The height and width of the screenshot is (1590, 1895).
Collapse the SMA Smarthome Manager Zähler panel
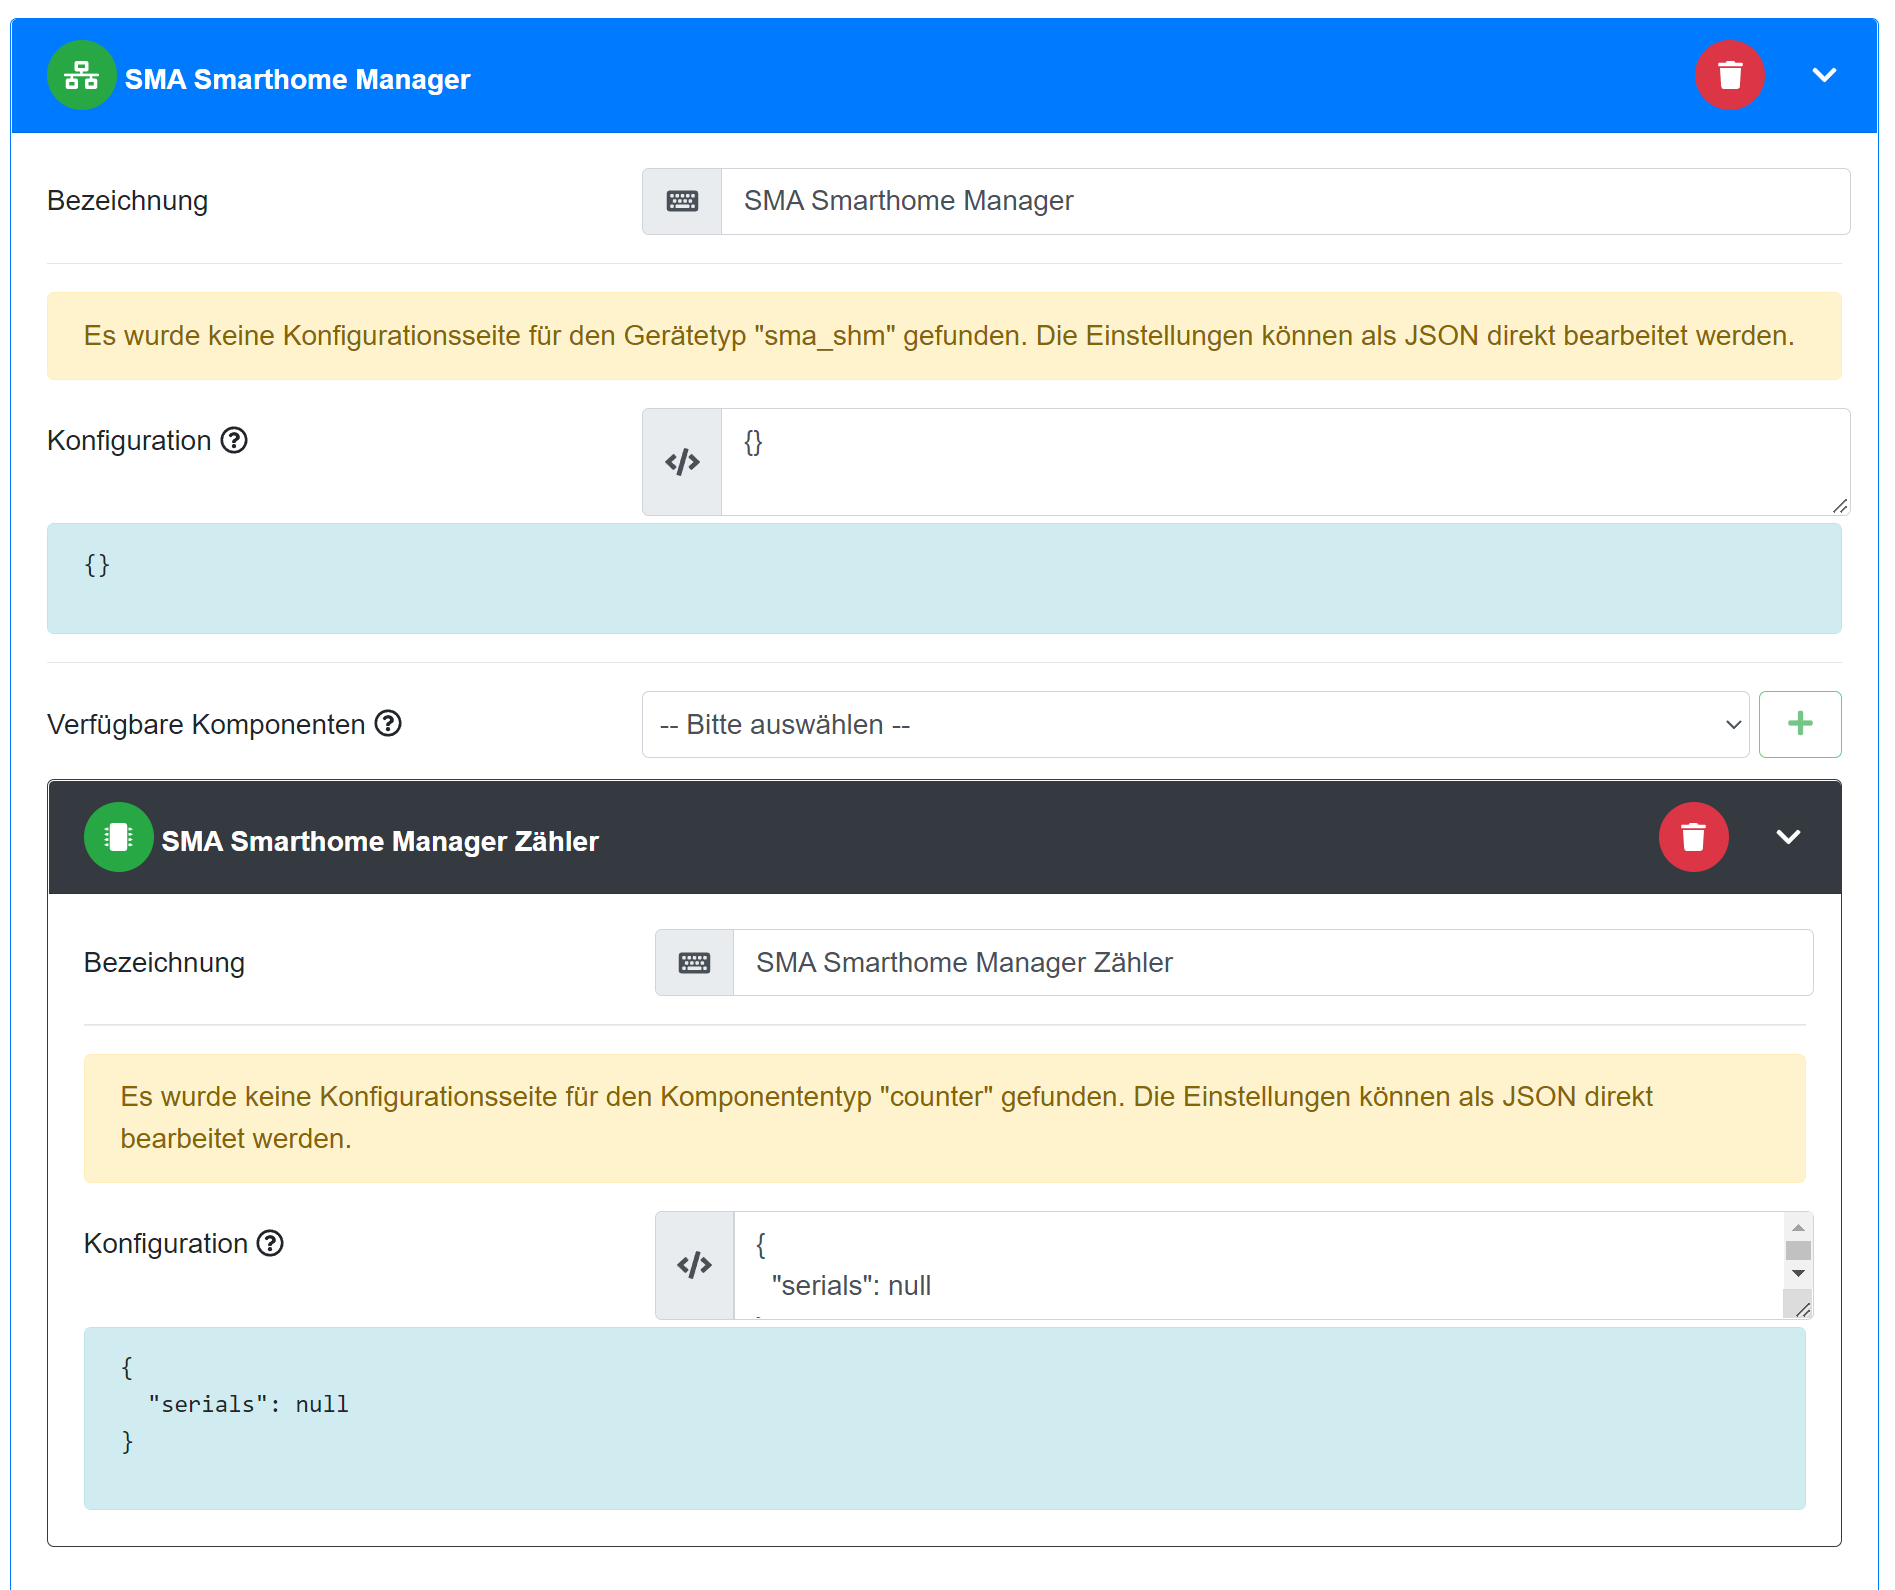1788,838
